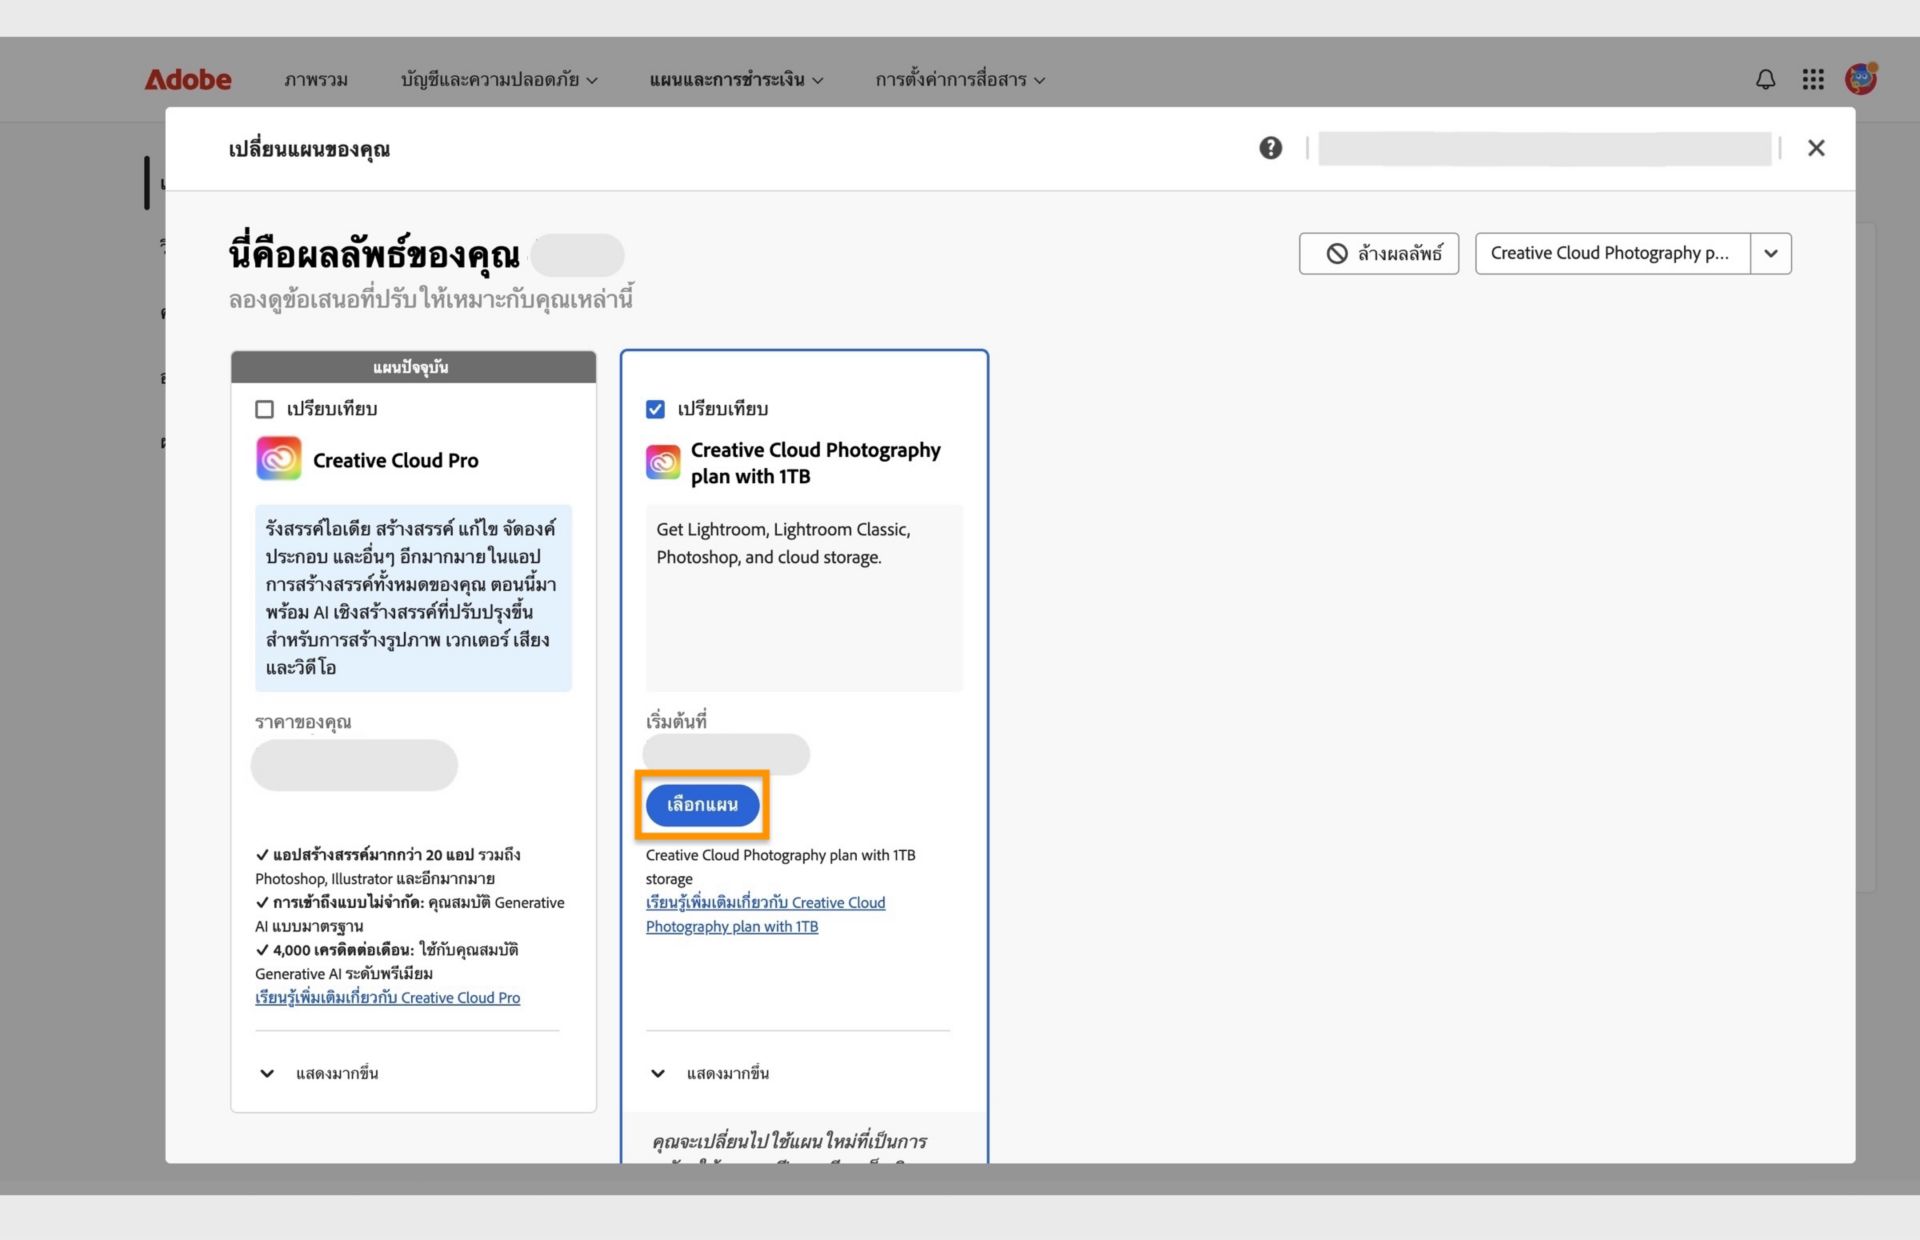Click the ล้างผลลัพธ์ clear results button
Image resolution: width=1920 pixels, height=1240 pixels.
tap(1378, 253)
